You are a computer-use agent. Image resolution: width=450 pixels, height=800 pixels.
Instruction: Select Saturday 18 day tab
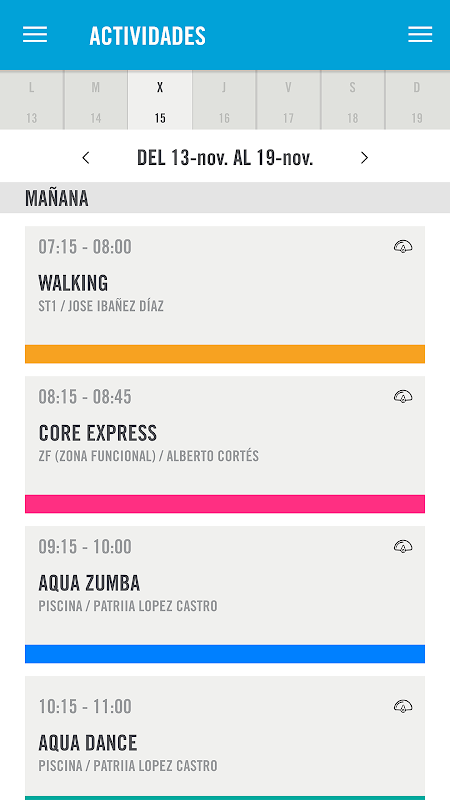click(x=353, y=100)
